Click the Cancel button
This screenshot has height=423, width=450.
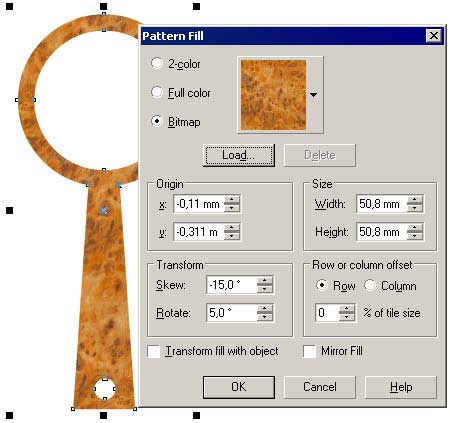pos(320,387)
